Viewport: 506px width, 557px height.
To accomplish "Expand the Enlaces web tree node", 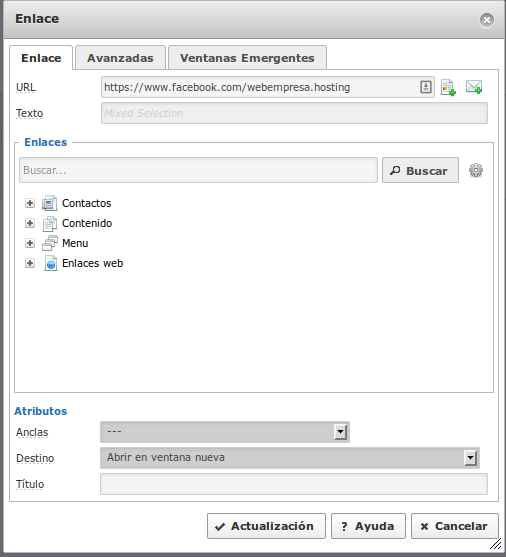I will click(30, 263).
